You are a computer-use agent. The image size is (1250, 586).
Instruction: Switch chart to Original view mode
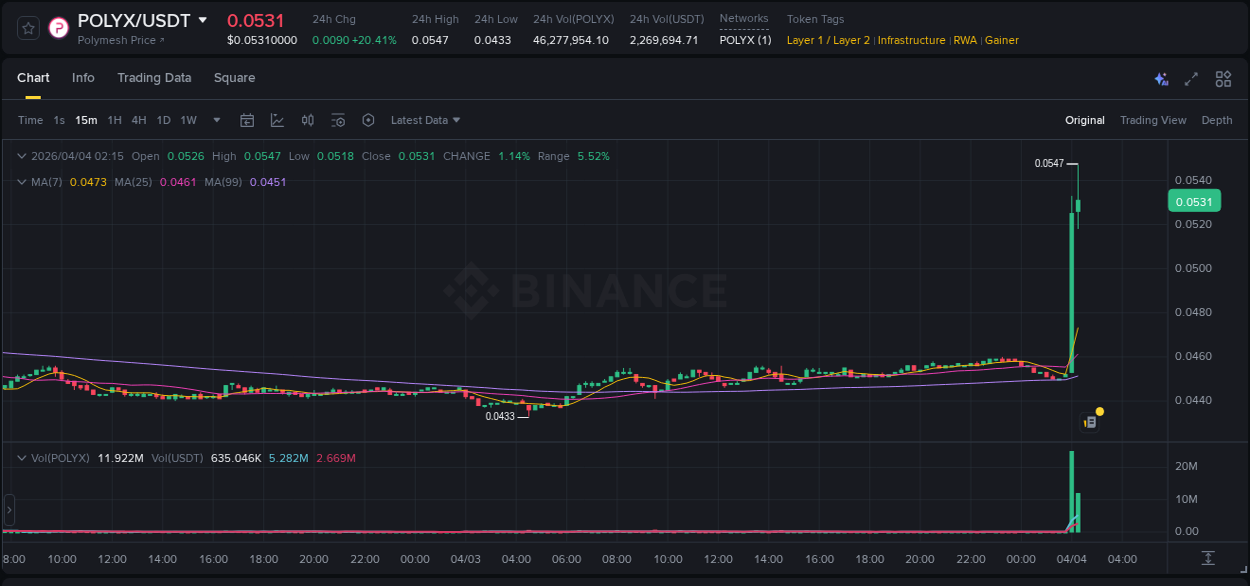[x=1084, y=120]
